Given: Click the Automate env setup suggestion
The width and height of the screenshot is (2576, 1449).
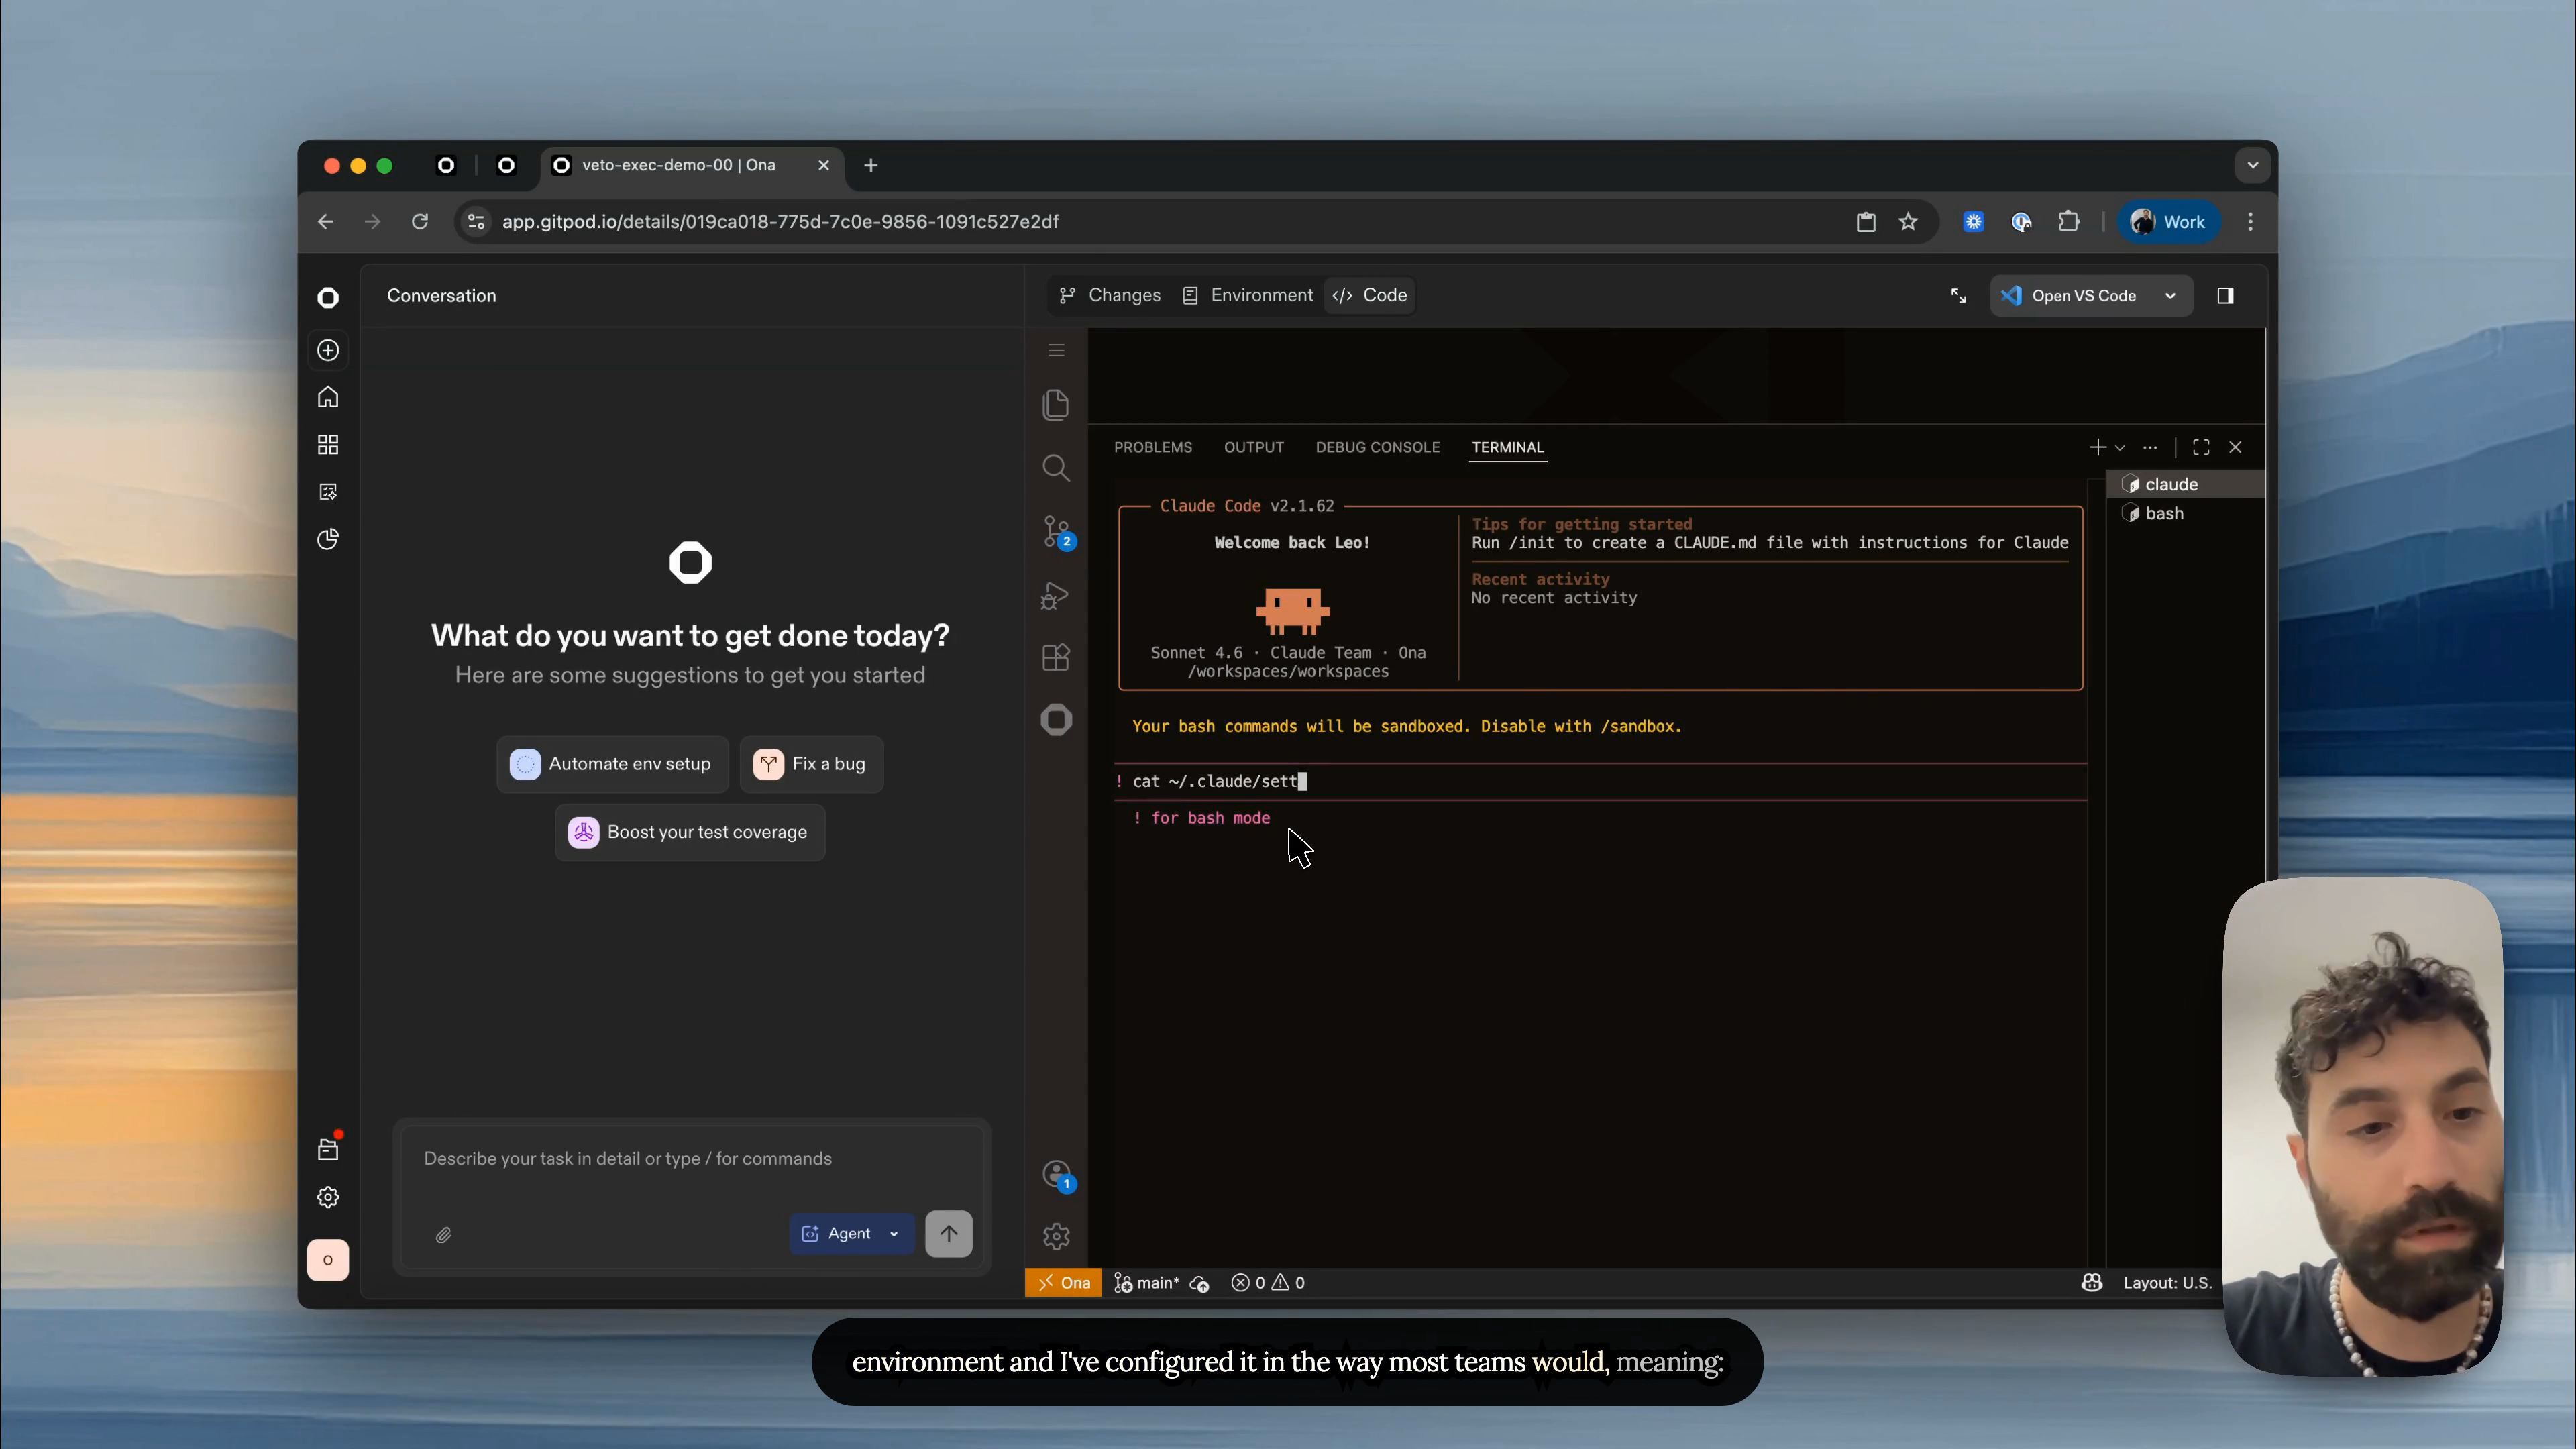Looking at the screenshot, I should click(x=612, y=764).
